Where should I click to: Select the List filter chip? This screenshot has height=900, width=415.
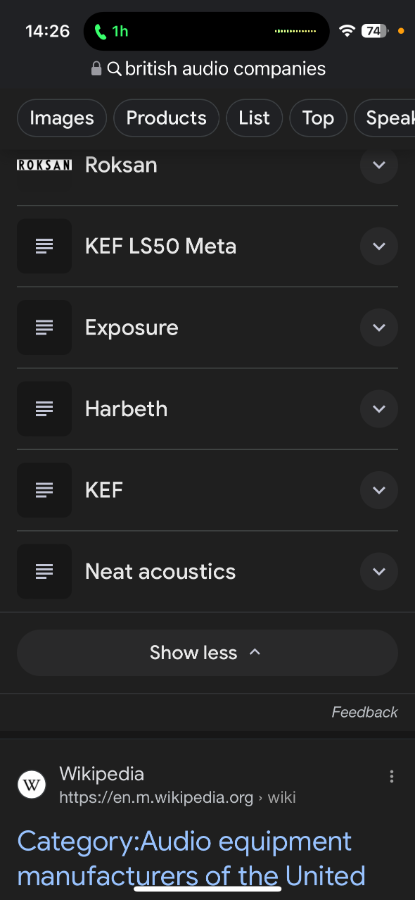pos(254,118)
